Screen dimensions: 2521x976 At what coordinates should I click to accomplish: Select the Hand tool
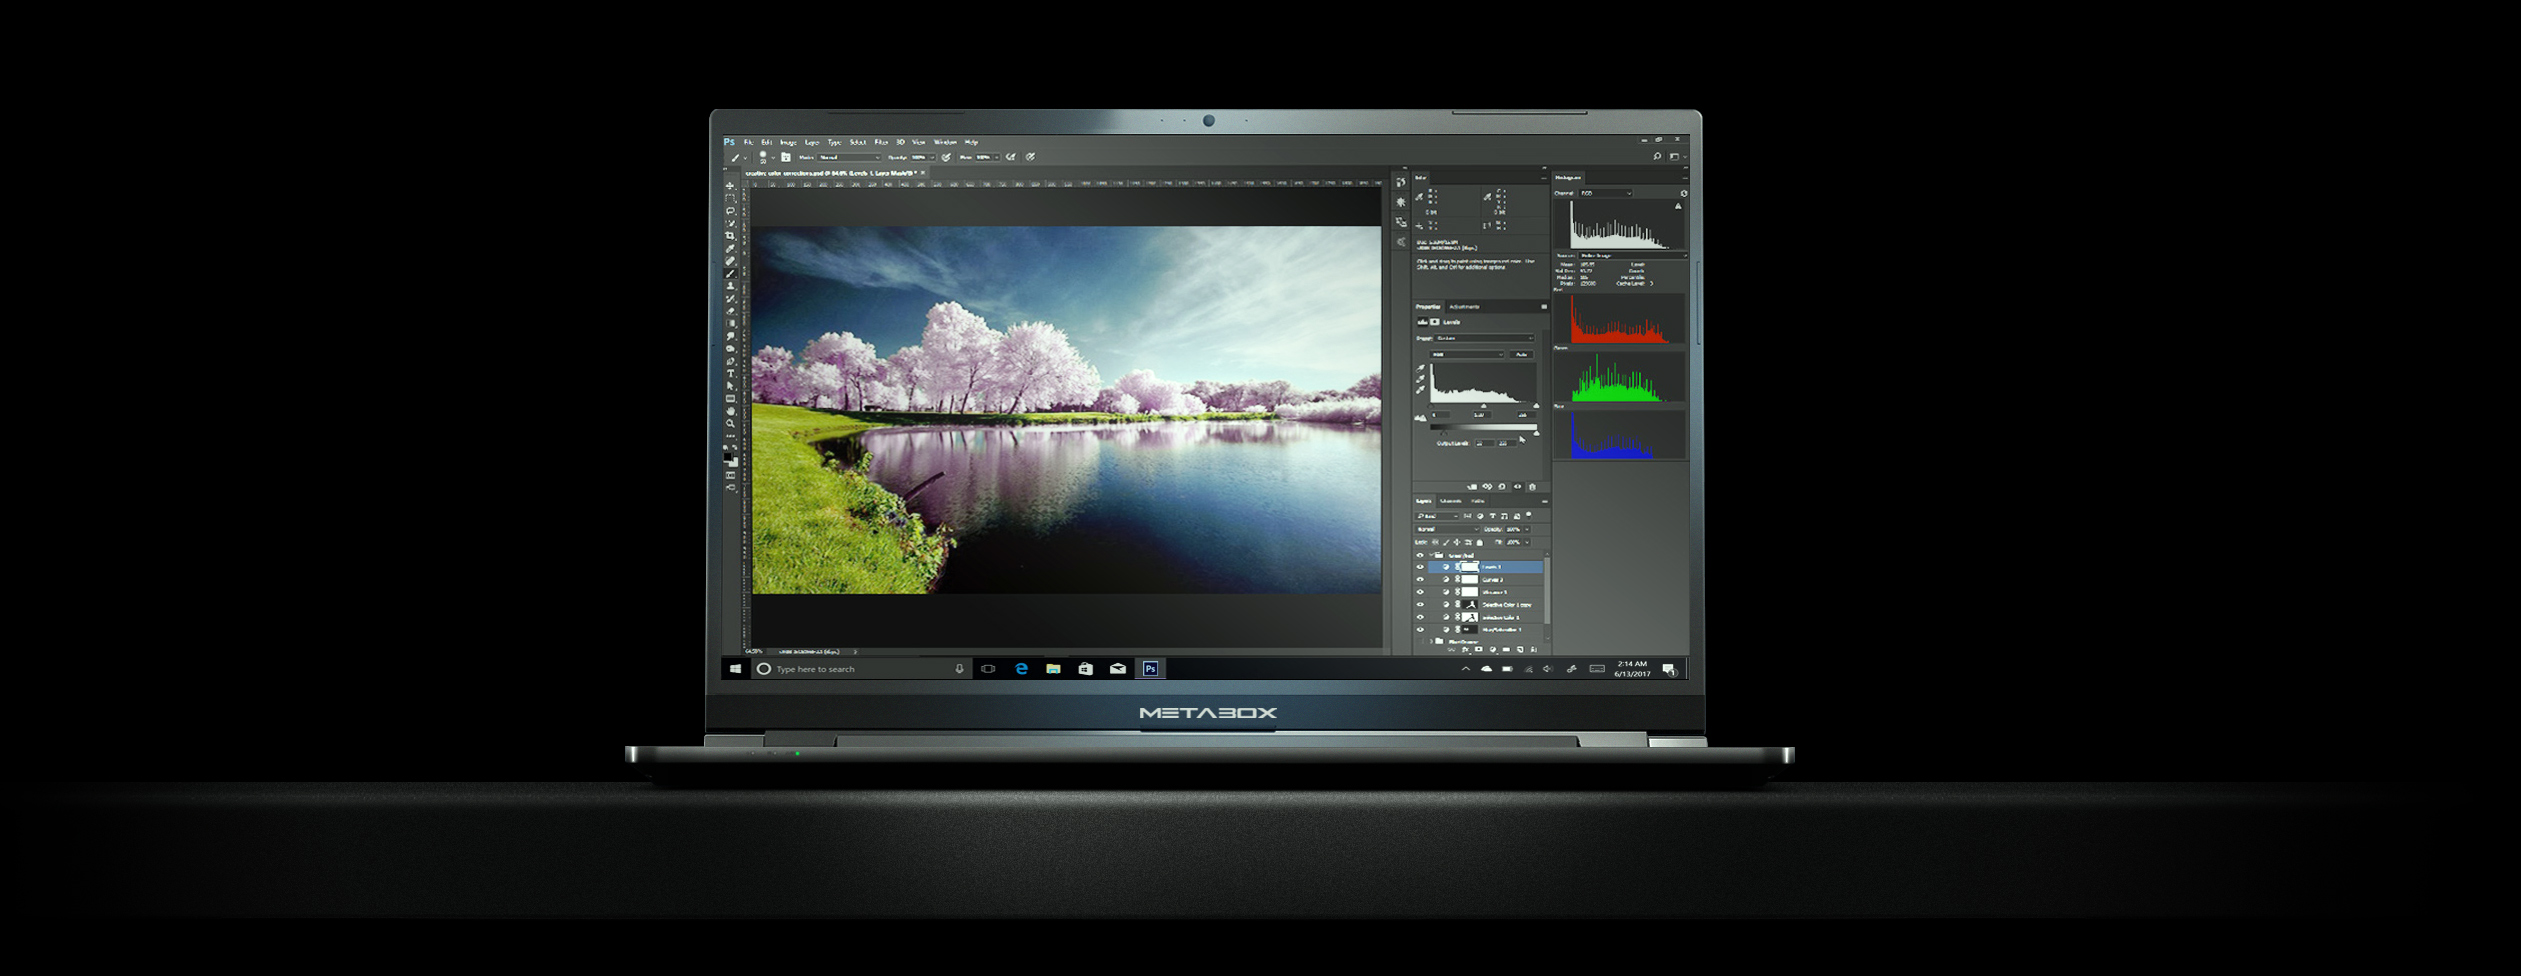point(730,411)
